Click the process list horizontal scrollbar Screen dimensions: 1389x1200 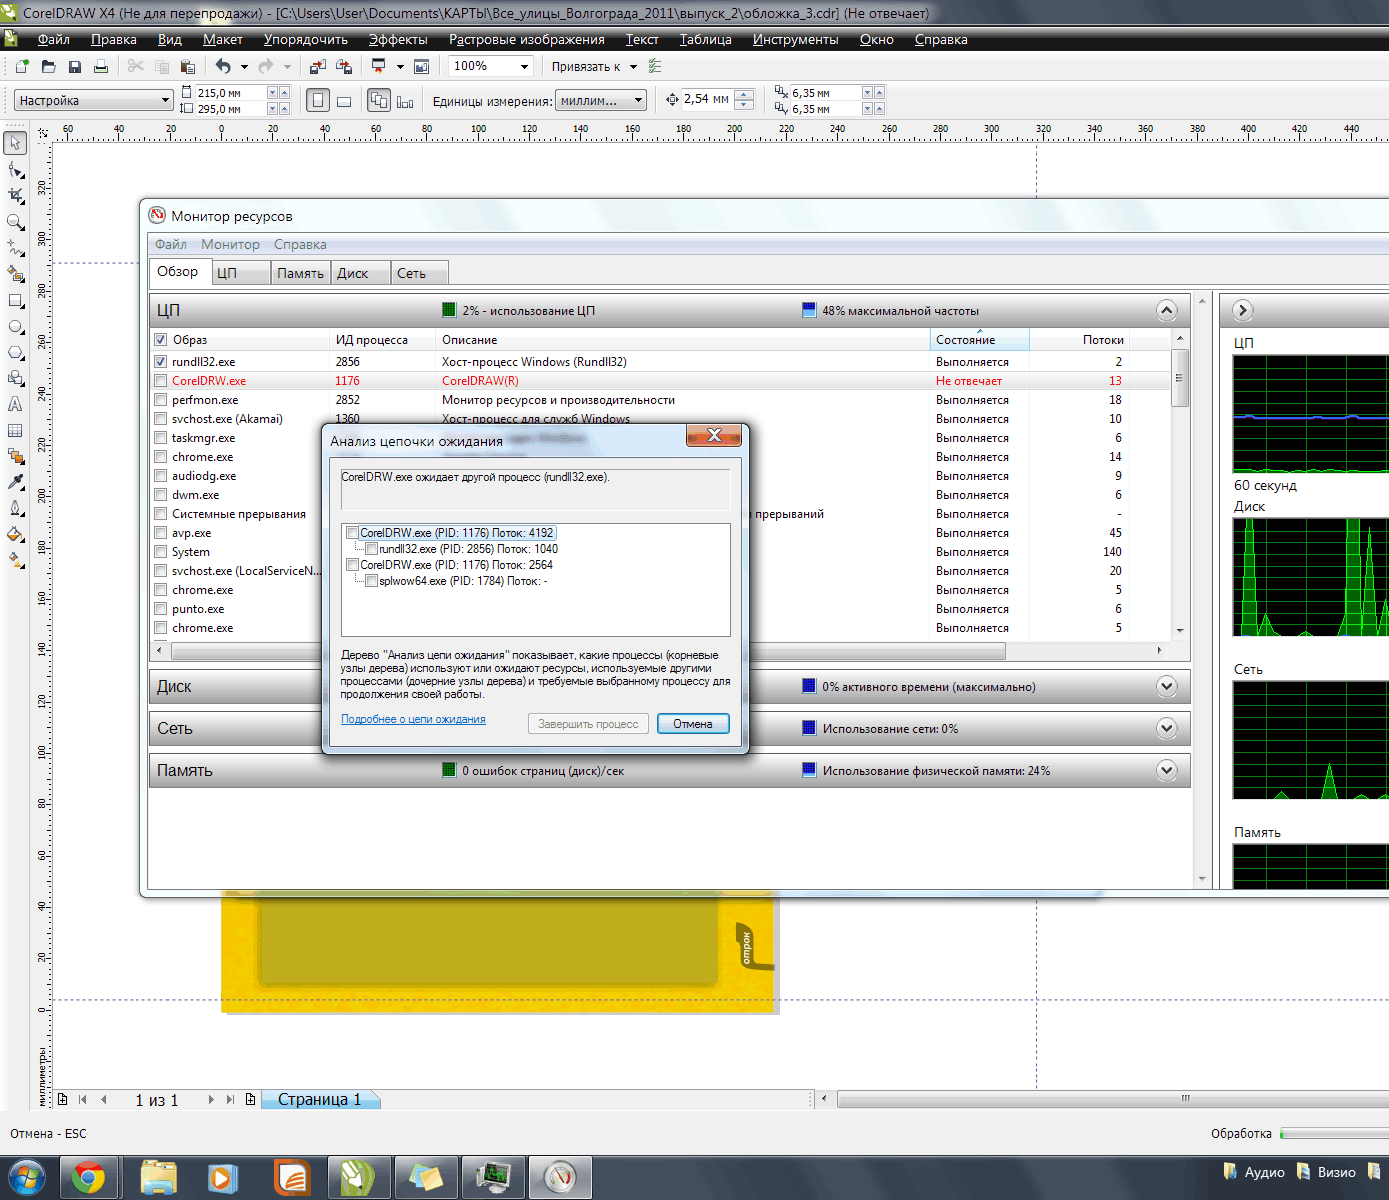[588, 651]
